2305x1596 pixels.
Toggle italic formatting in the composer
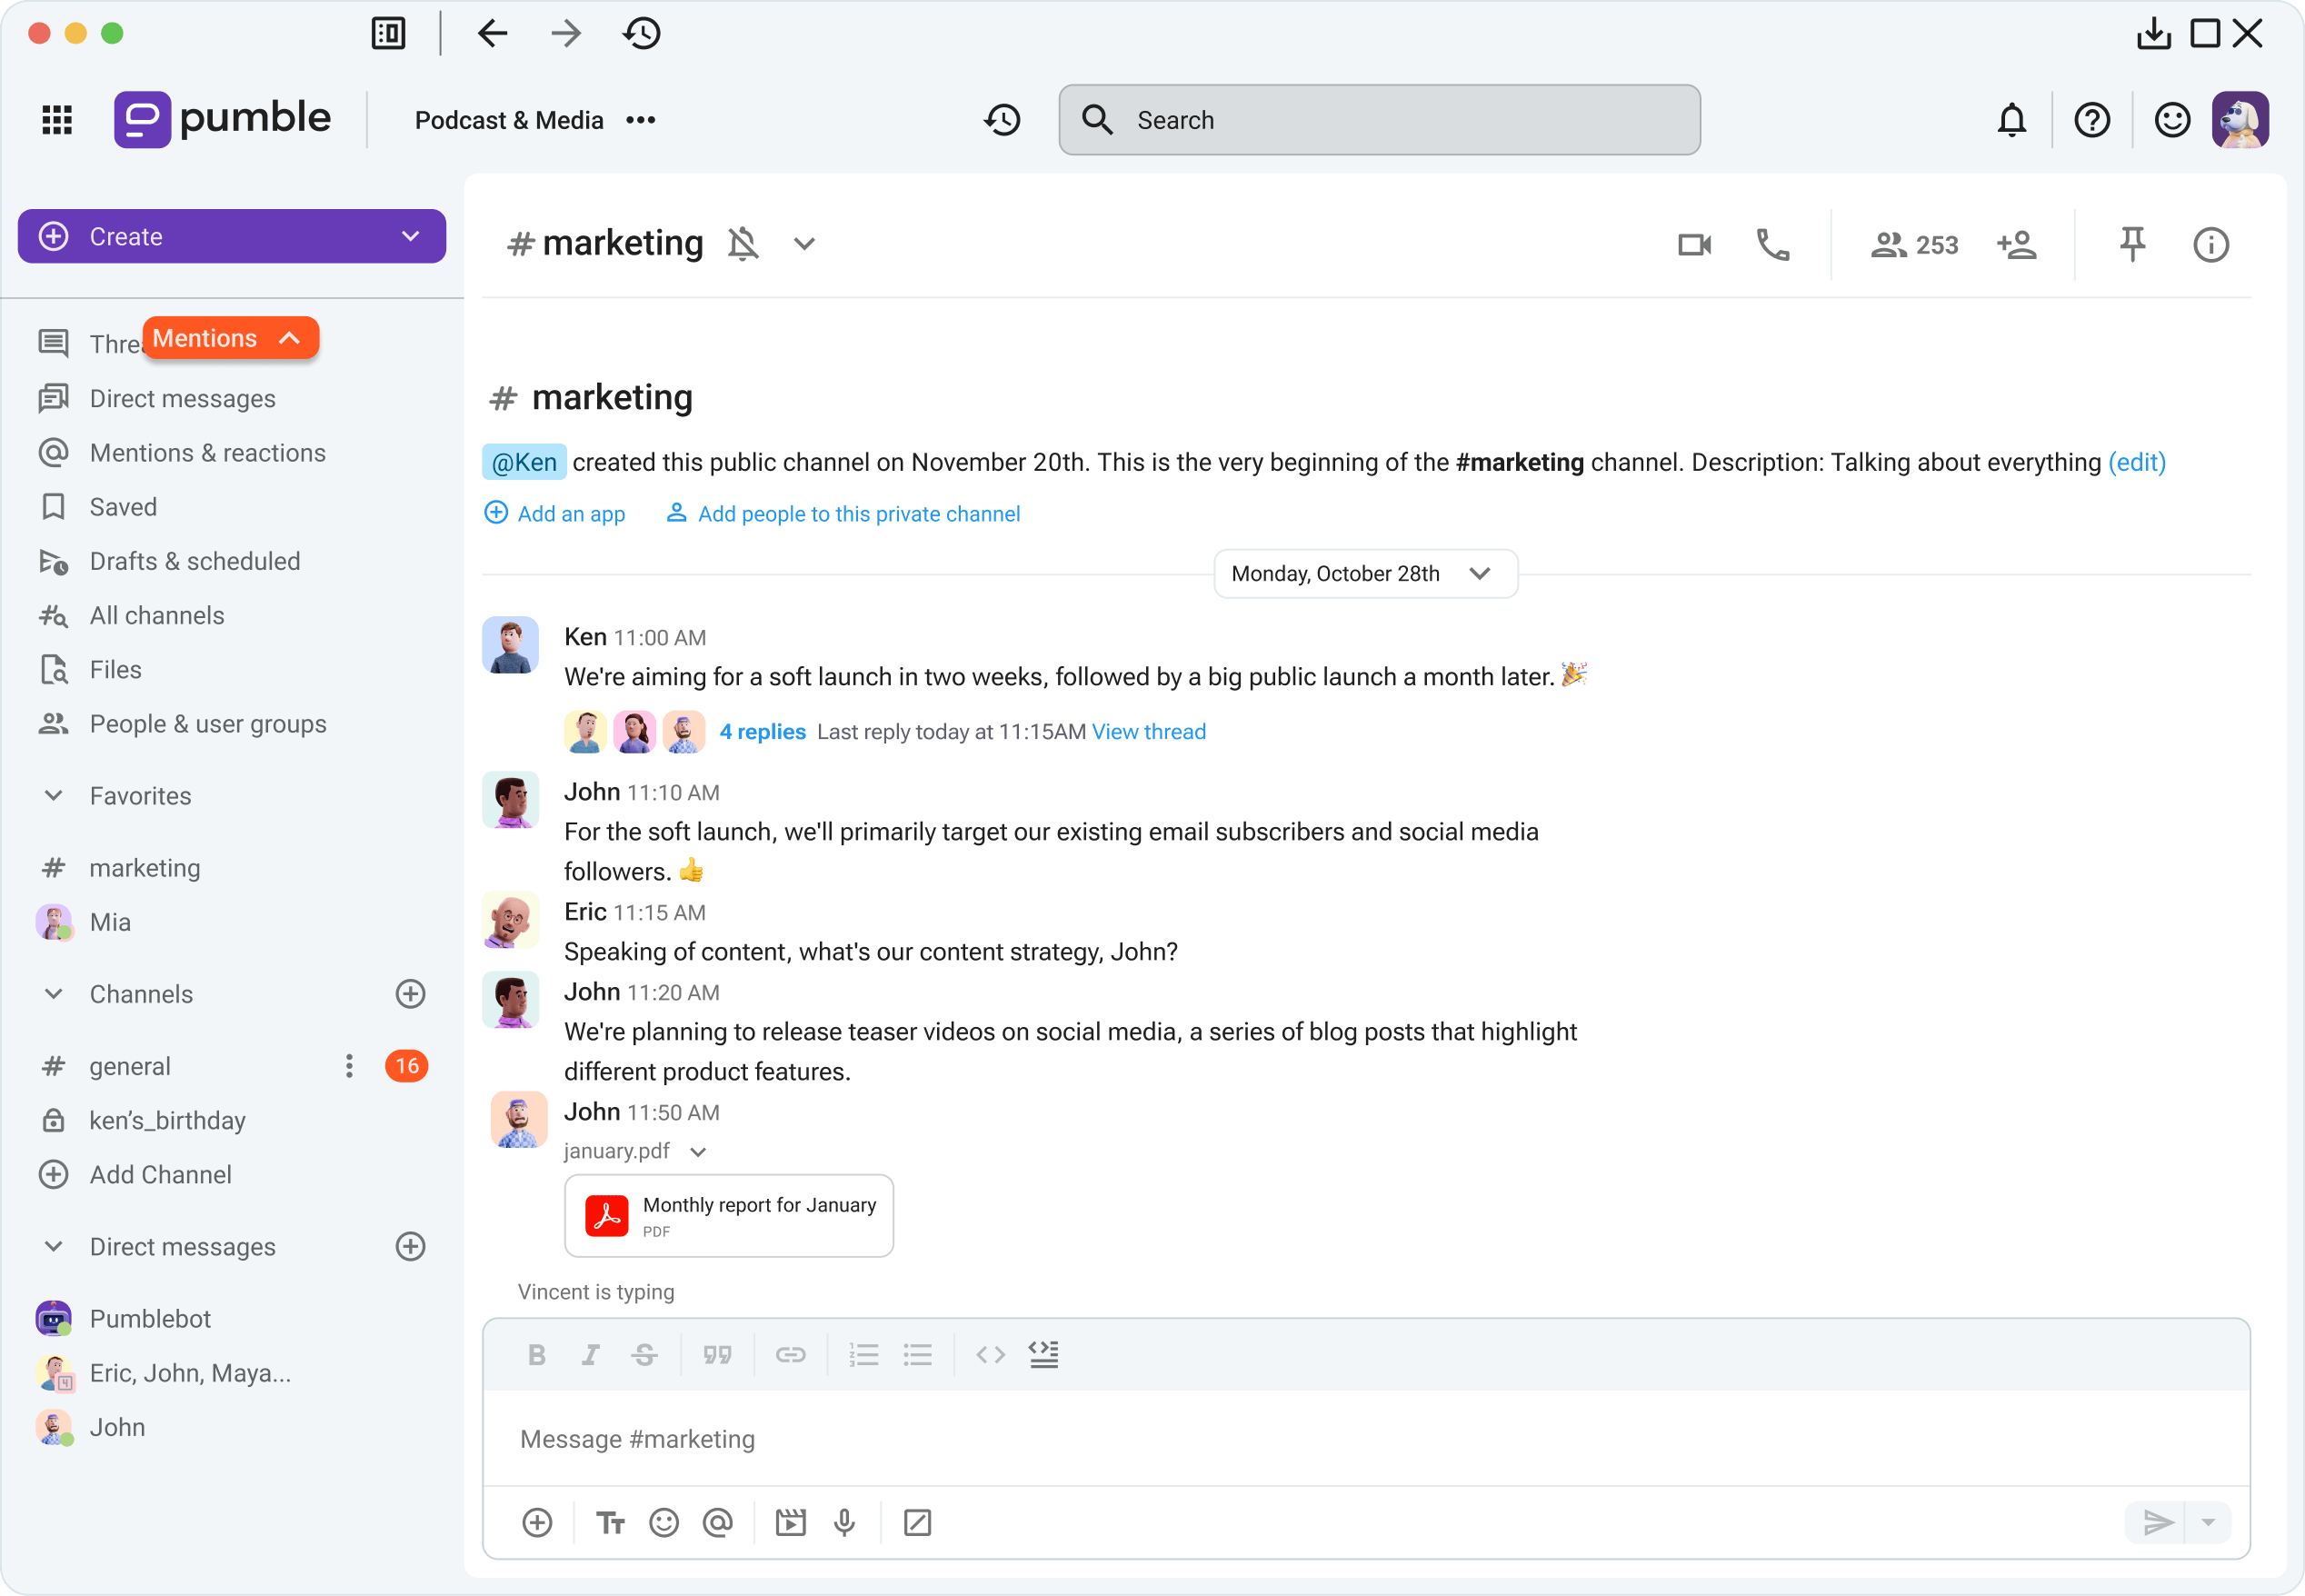590,1354
